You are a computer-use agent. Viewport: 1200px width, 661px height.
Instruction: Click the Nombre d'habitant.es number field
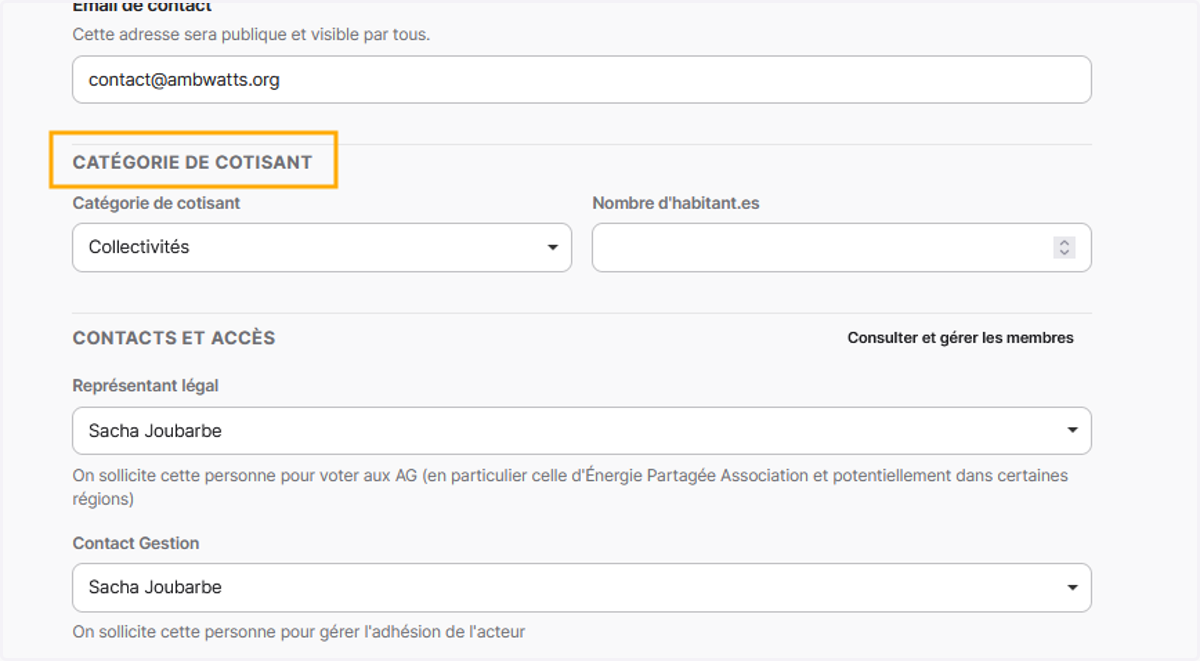point(841,247)
